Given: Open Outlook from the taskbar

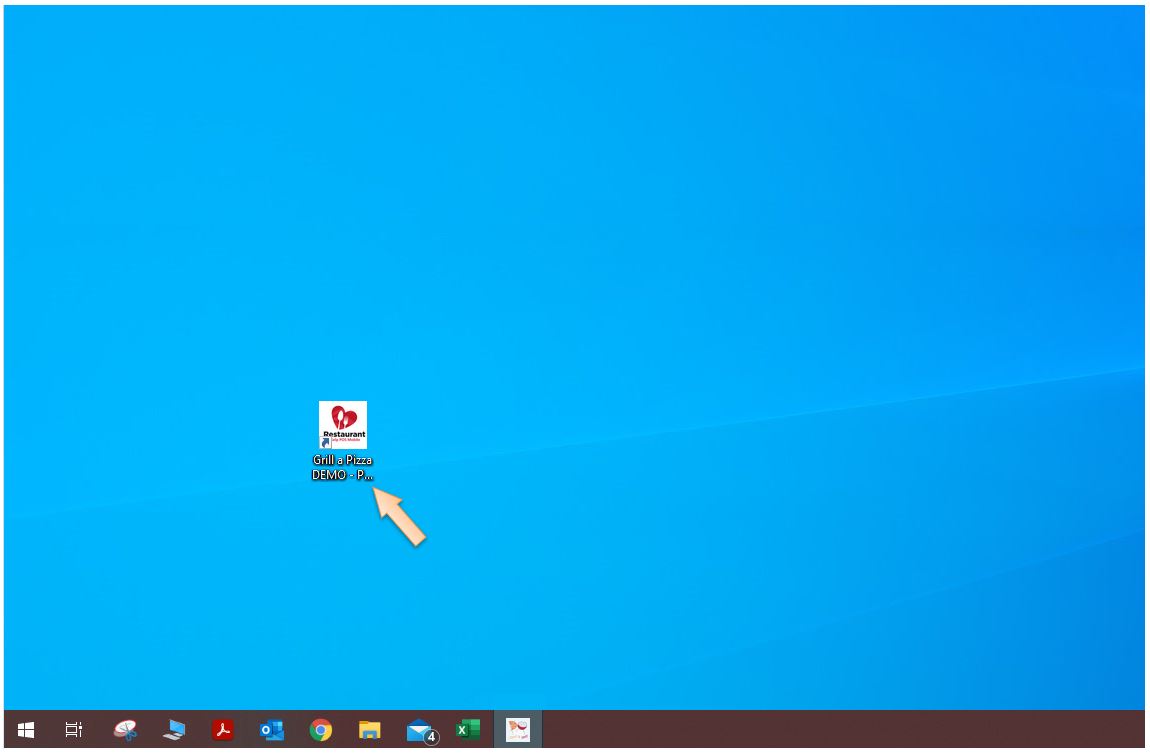Looking at the screenshot, I should (272, 730).
